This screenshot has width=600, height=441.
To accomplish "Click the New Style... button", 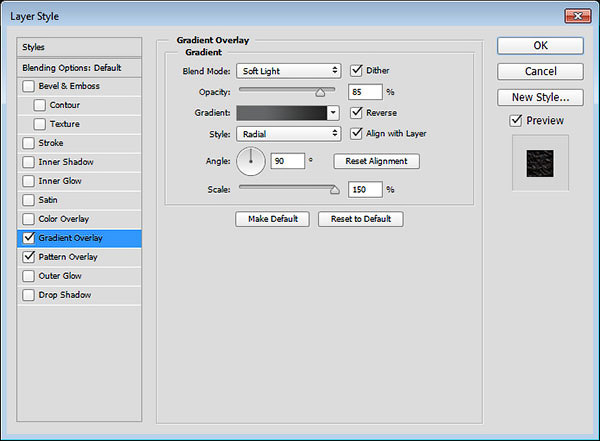I will click(x=540, y=98).
